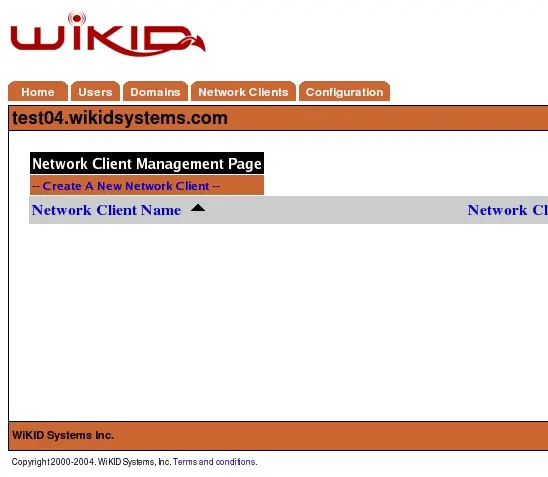Screen dimensions: 548x477
Task: Switch to the Users tab
Action: click(x=95, y=92)
